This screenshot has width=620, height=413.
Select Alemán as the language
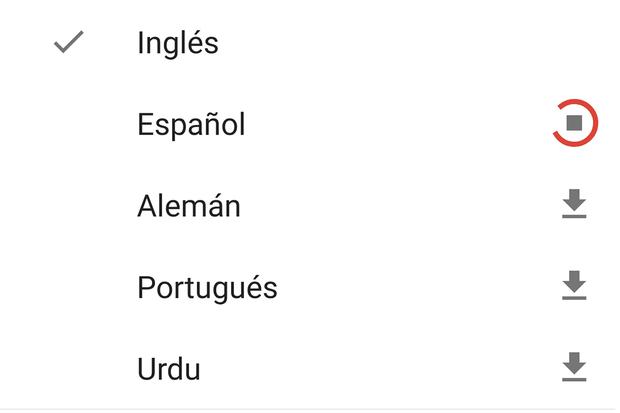[x=189, y=206]
